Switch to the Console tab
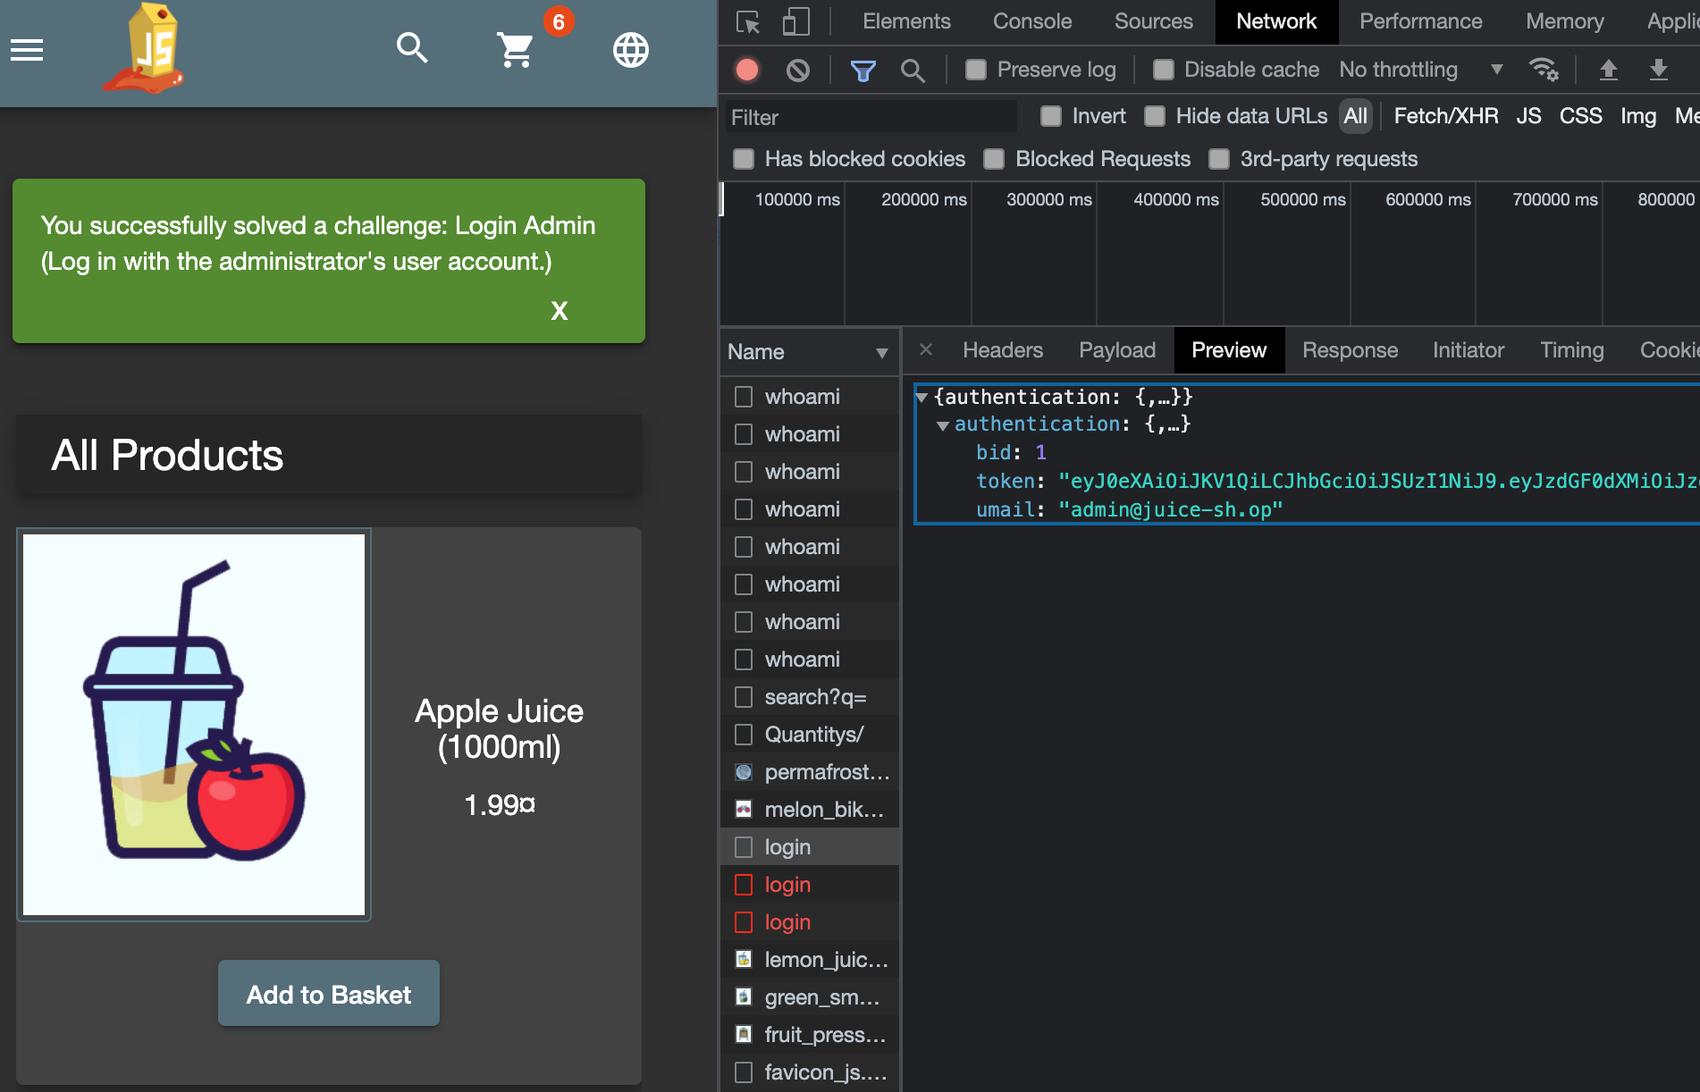This screenshot has width=1700, height=1092. [x=1031, y=22]
